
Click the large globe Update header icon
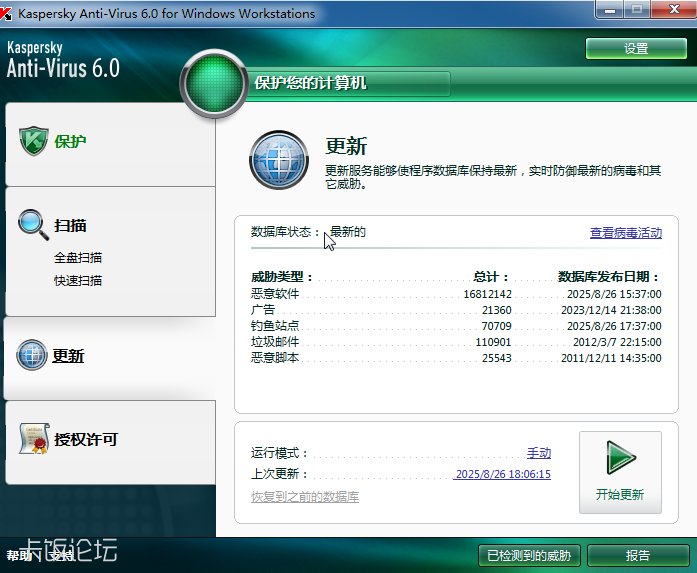click(x=279, y=160)
